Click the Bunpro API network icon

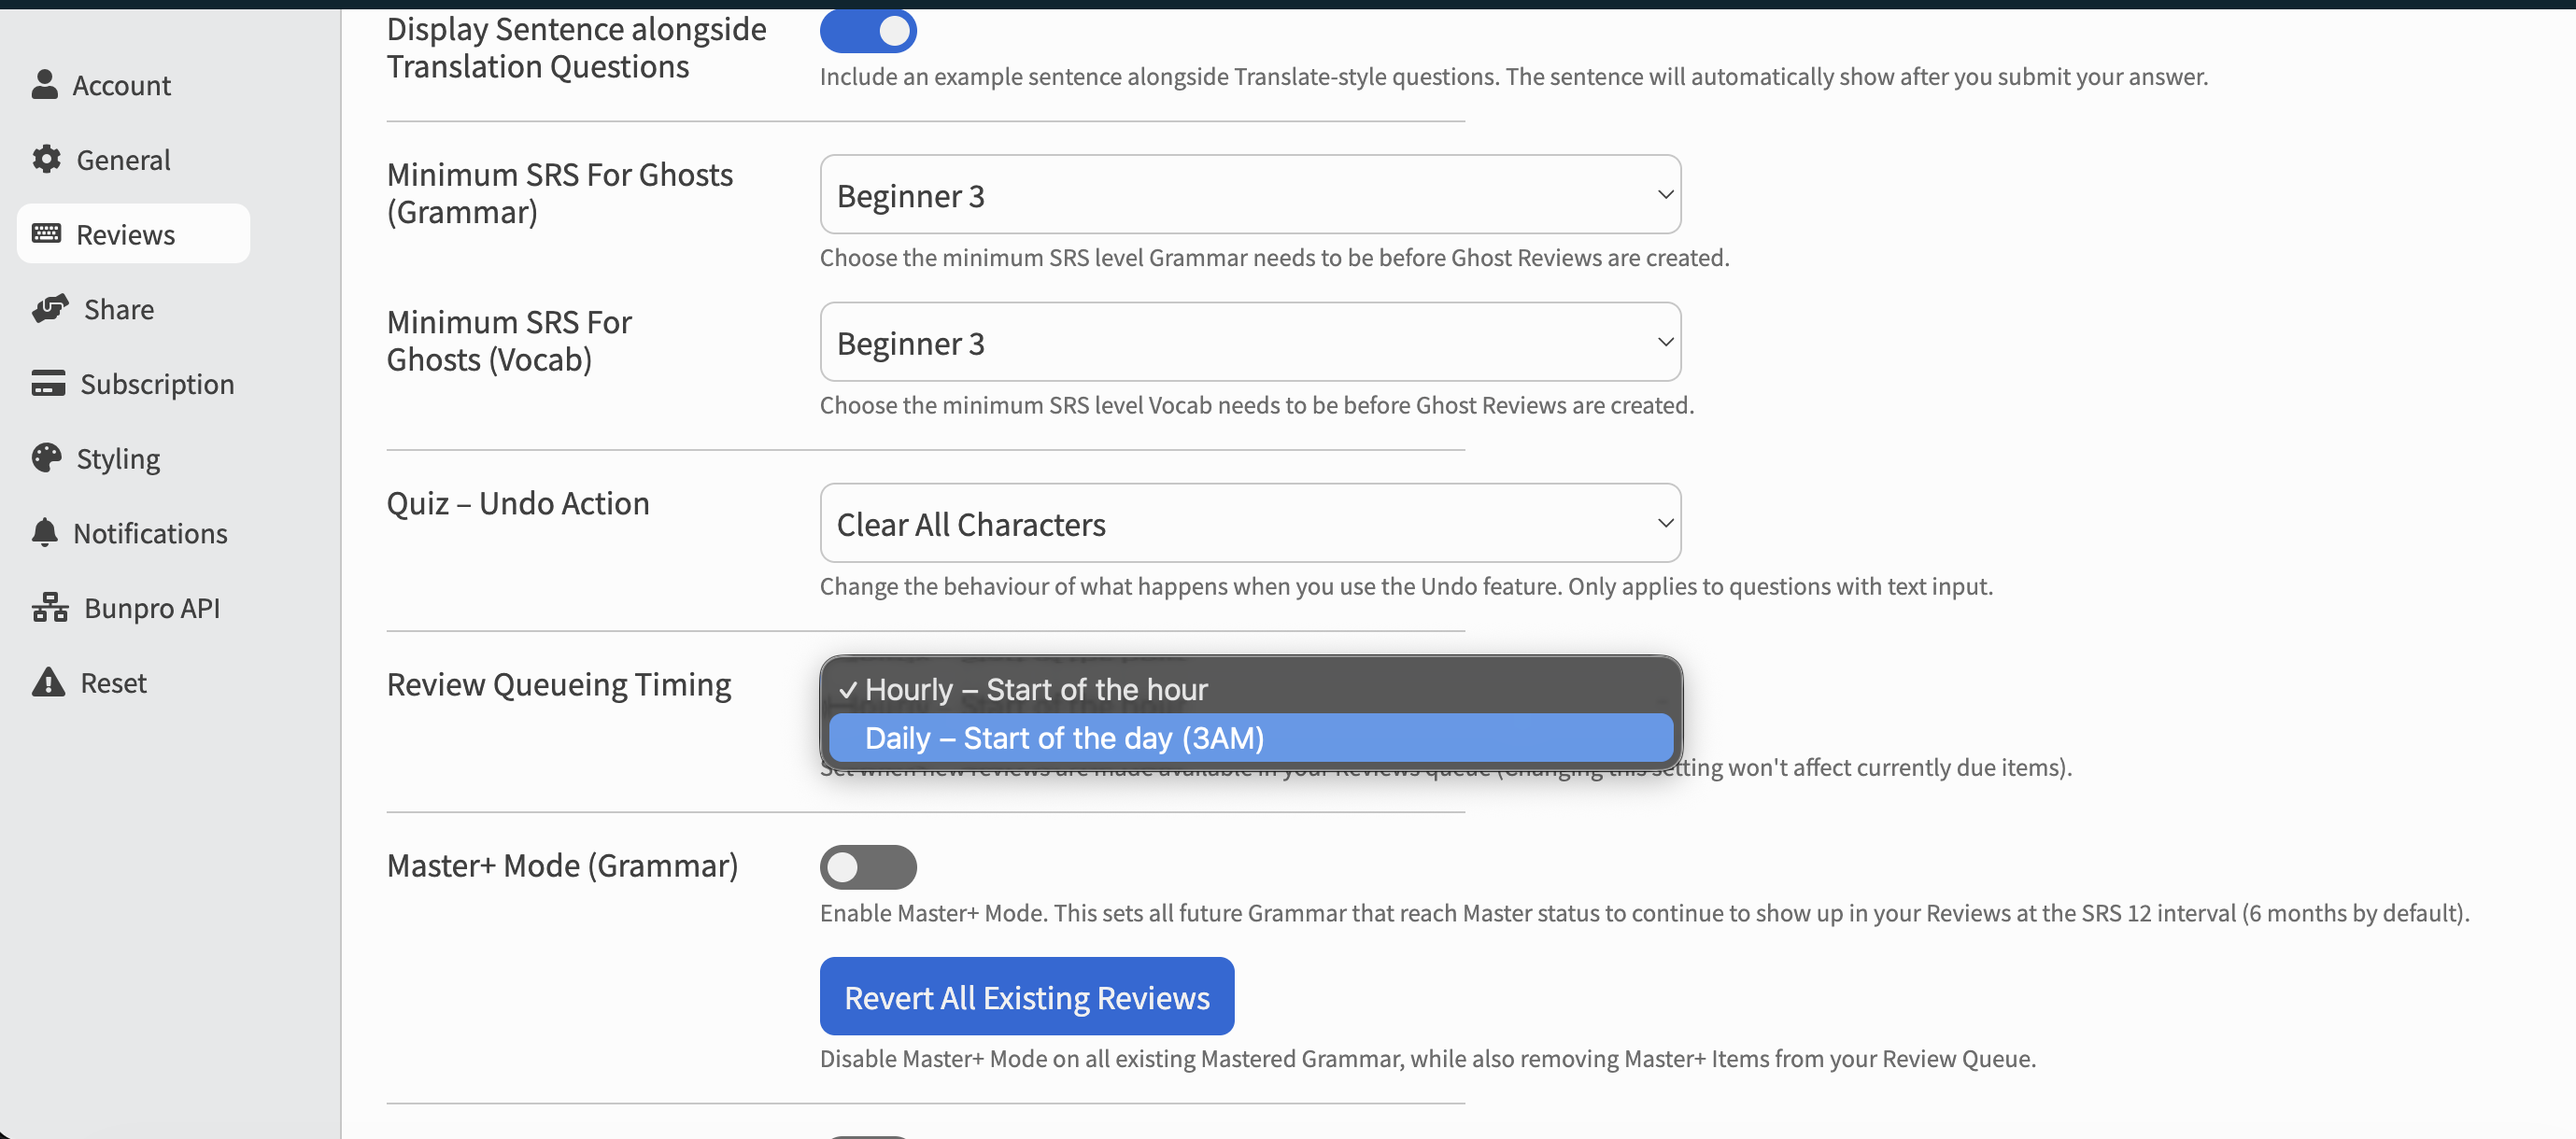click(x=50, y=608)
